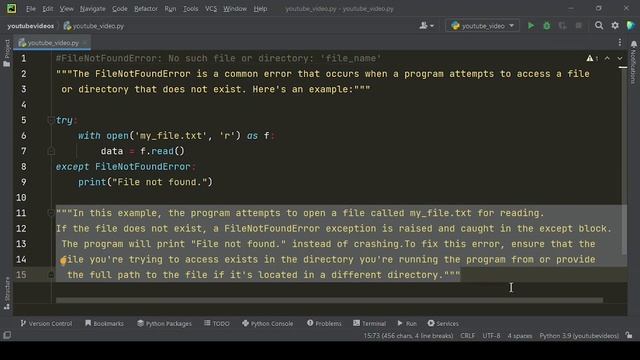Open the Notifications side panel

coord(633,61)
